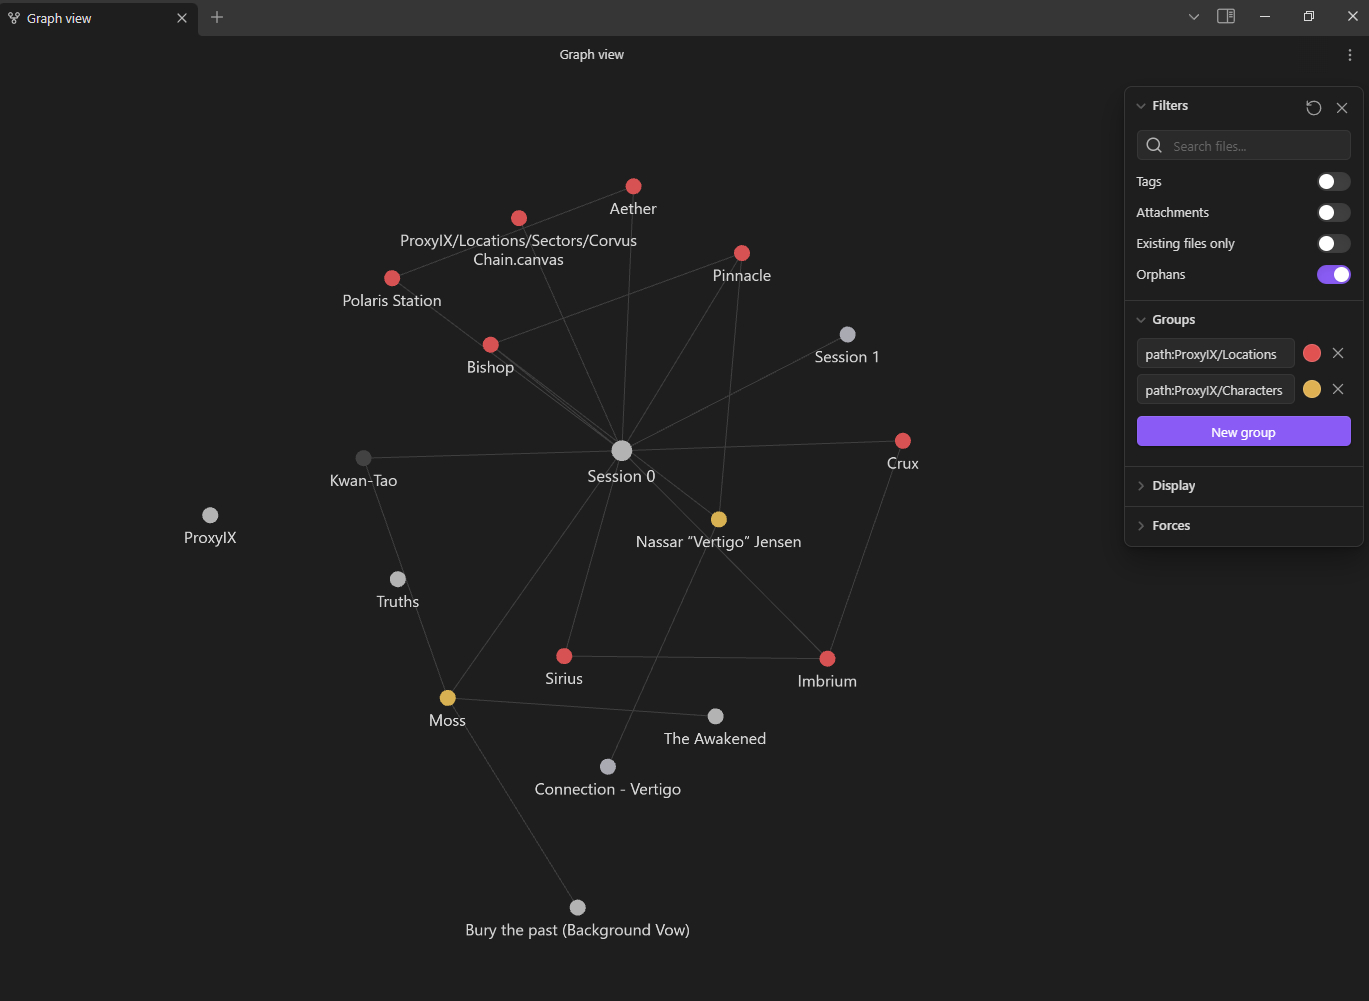Expand the Display section
This screenshot has height=1001, width=1369.
click(1173, 486)
